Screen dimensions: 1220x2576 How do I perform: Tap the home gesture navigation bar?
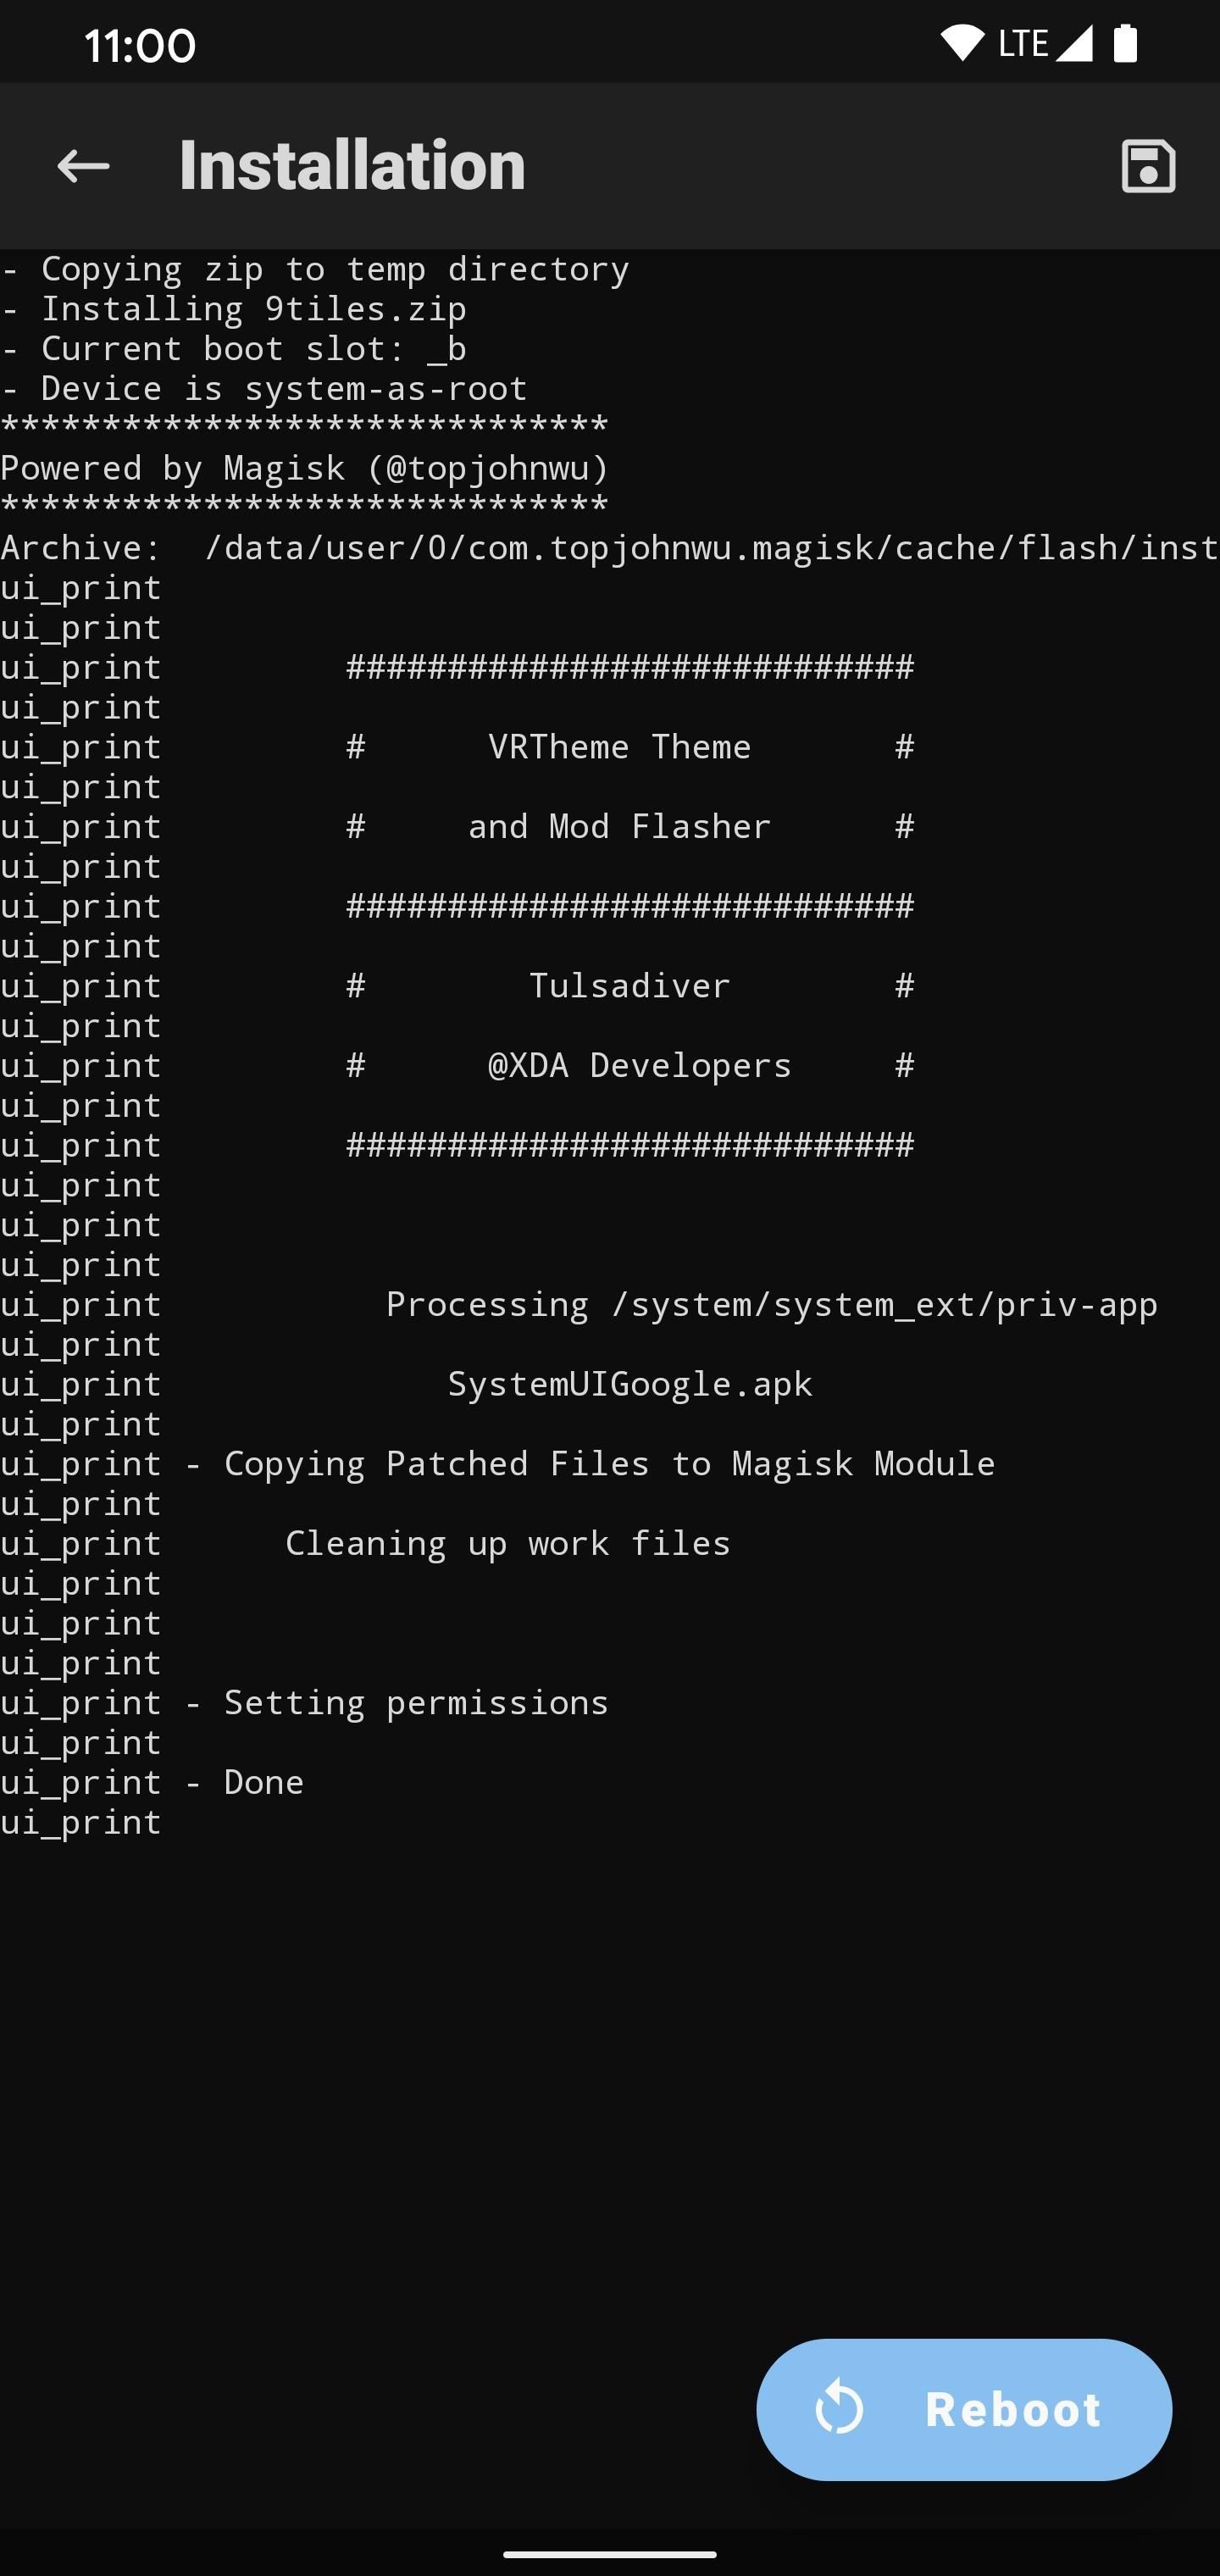pos(610,2554)
